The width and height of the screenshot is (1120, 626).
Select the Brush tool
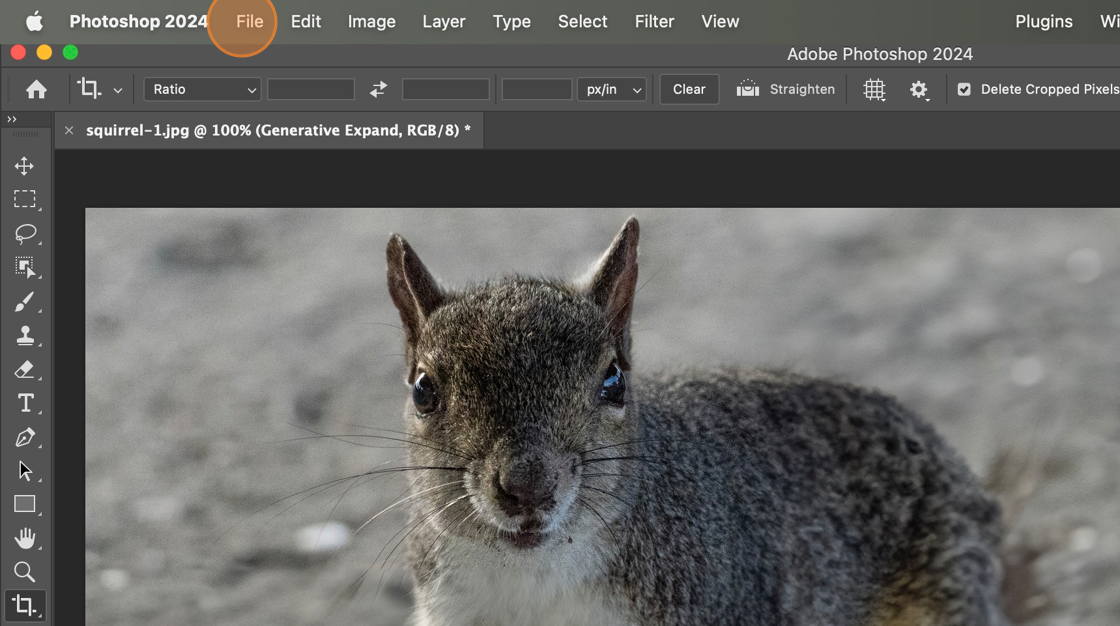pyautogui.click(x=24, y=302)
